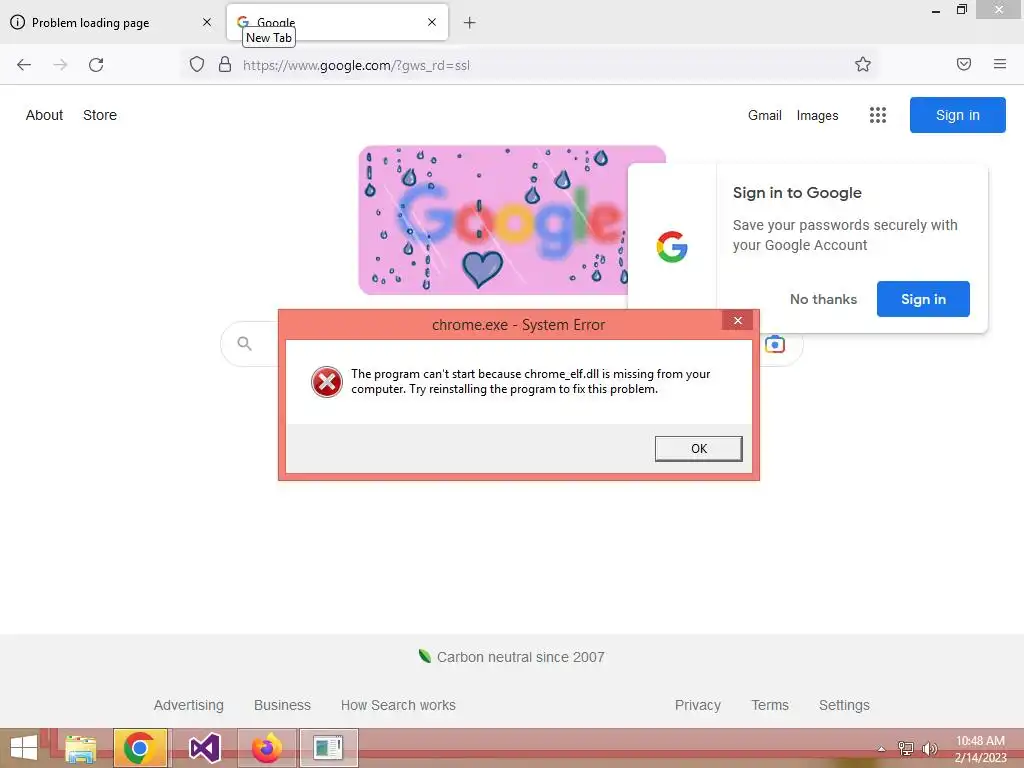Image resolution: width=1024 pixels, height=768 pixels.
Task: Open the tracking protection shield icon
Action: coord(197,64)
